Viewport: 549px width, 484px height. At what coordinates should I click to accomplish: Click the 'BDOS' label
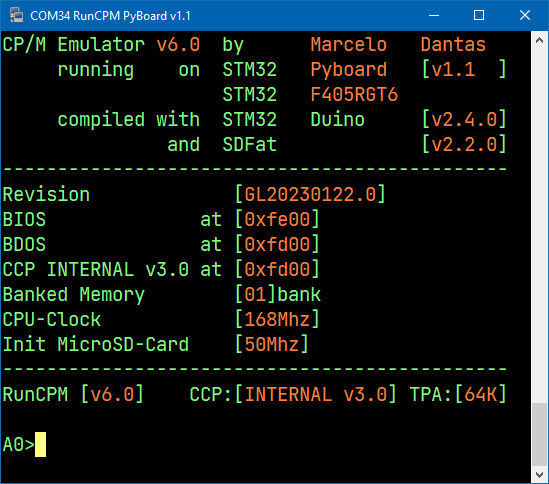[x=24, y=244]
